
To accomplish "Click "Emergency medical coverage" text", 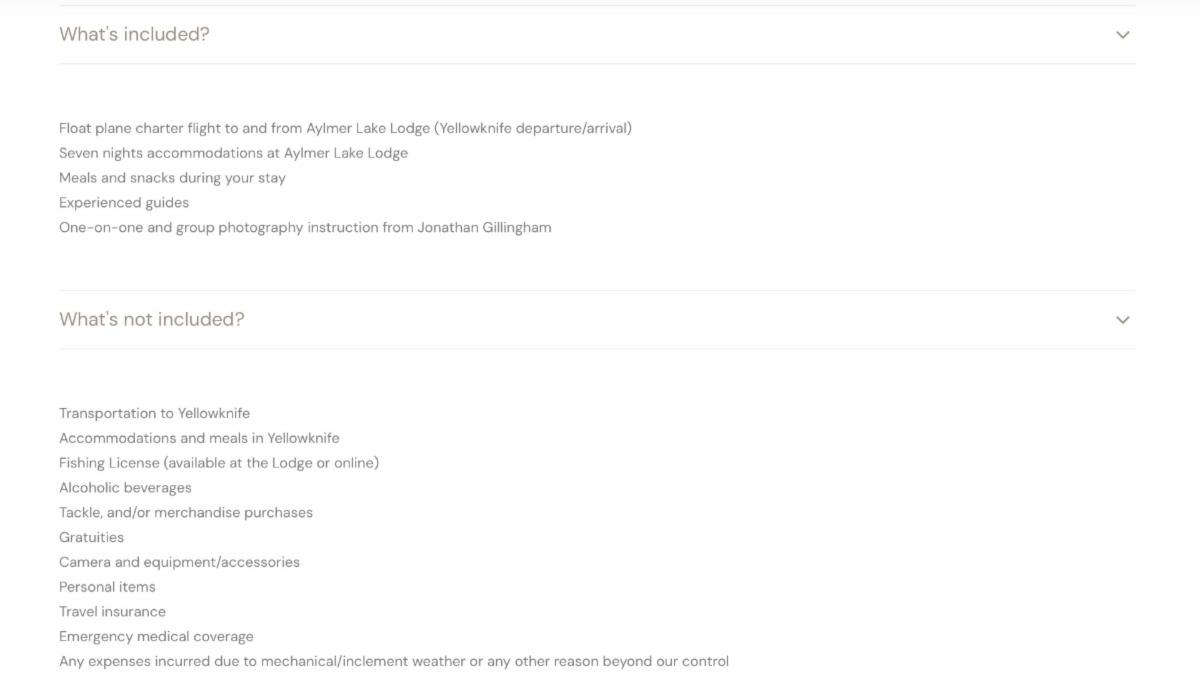I will [x=156, y=636].
